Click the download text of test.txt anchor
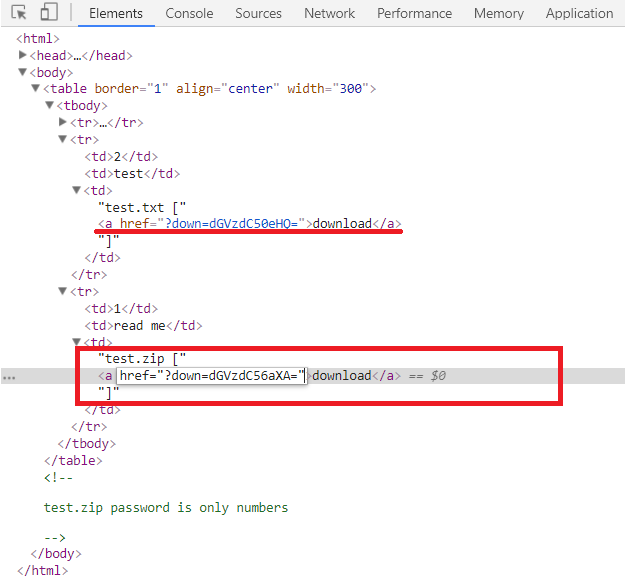This screenshot has width=625, height=577. pos(342,224)
